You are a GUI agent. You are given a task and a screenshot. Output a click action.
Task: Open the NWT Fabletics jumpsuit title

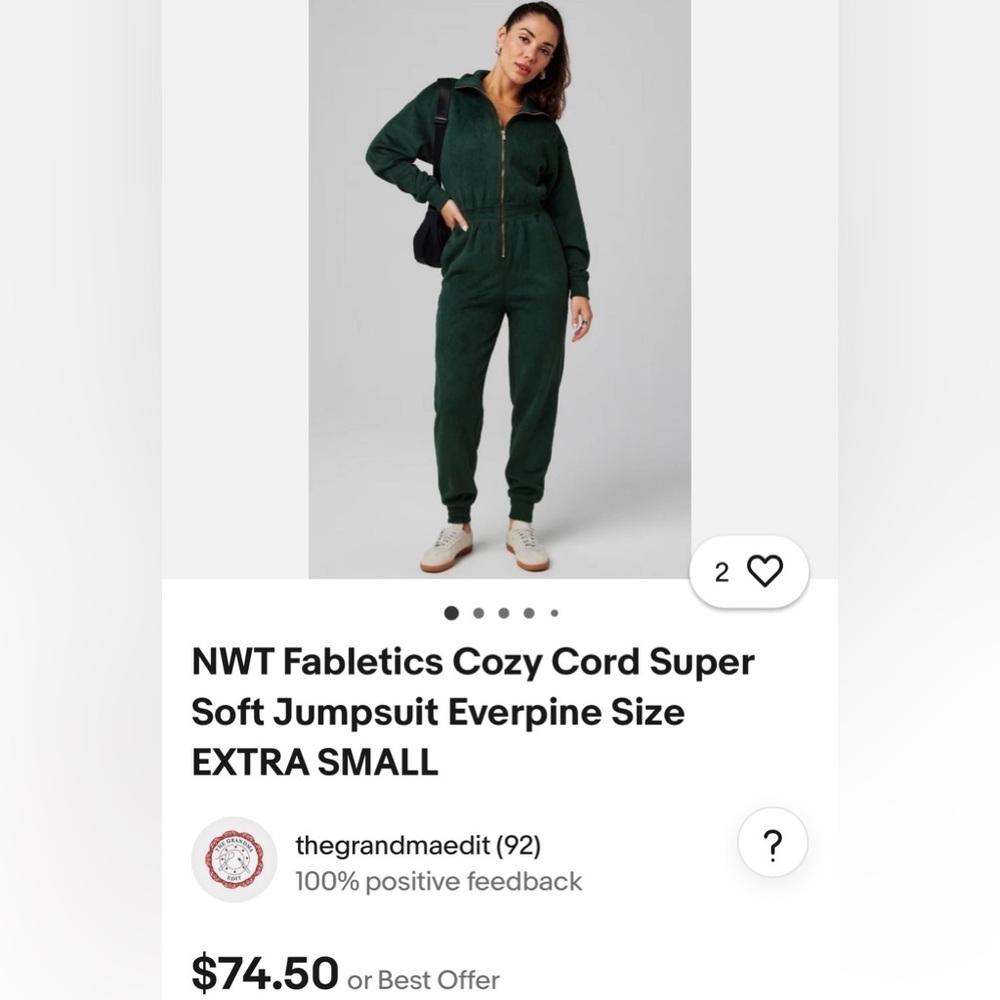pyautogui.click(x=470, y=711)
